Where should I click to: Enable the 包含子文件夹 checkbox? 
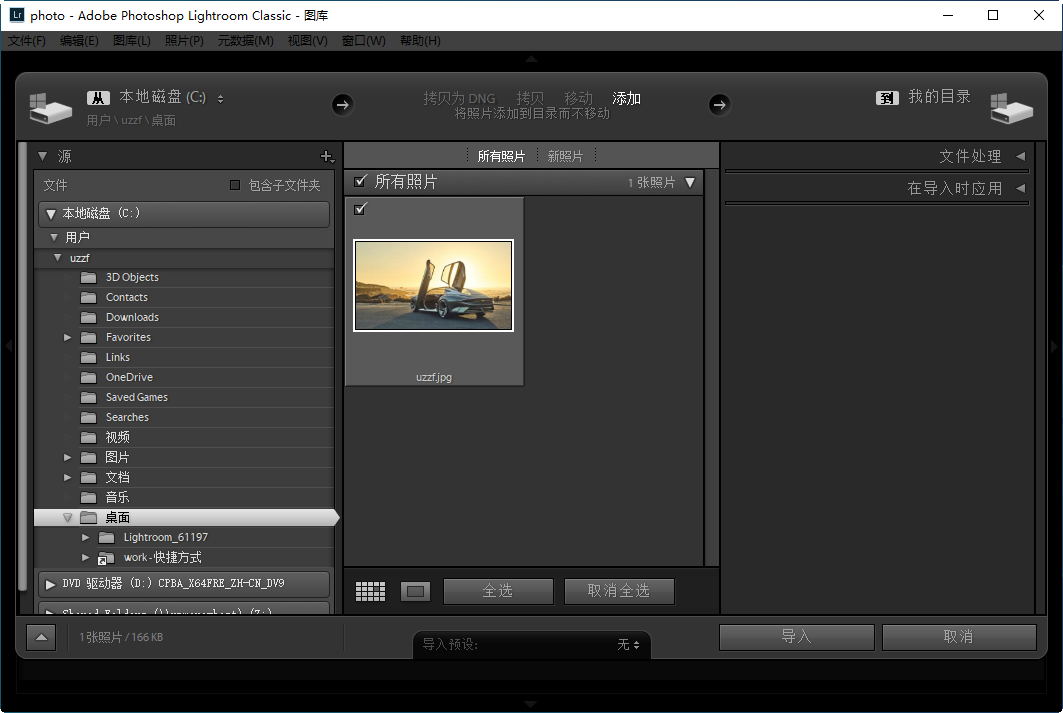tap(236, 184)
